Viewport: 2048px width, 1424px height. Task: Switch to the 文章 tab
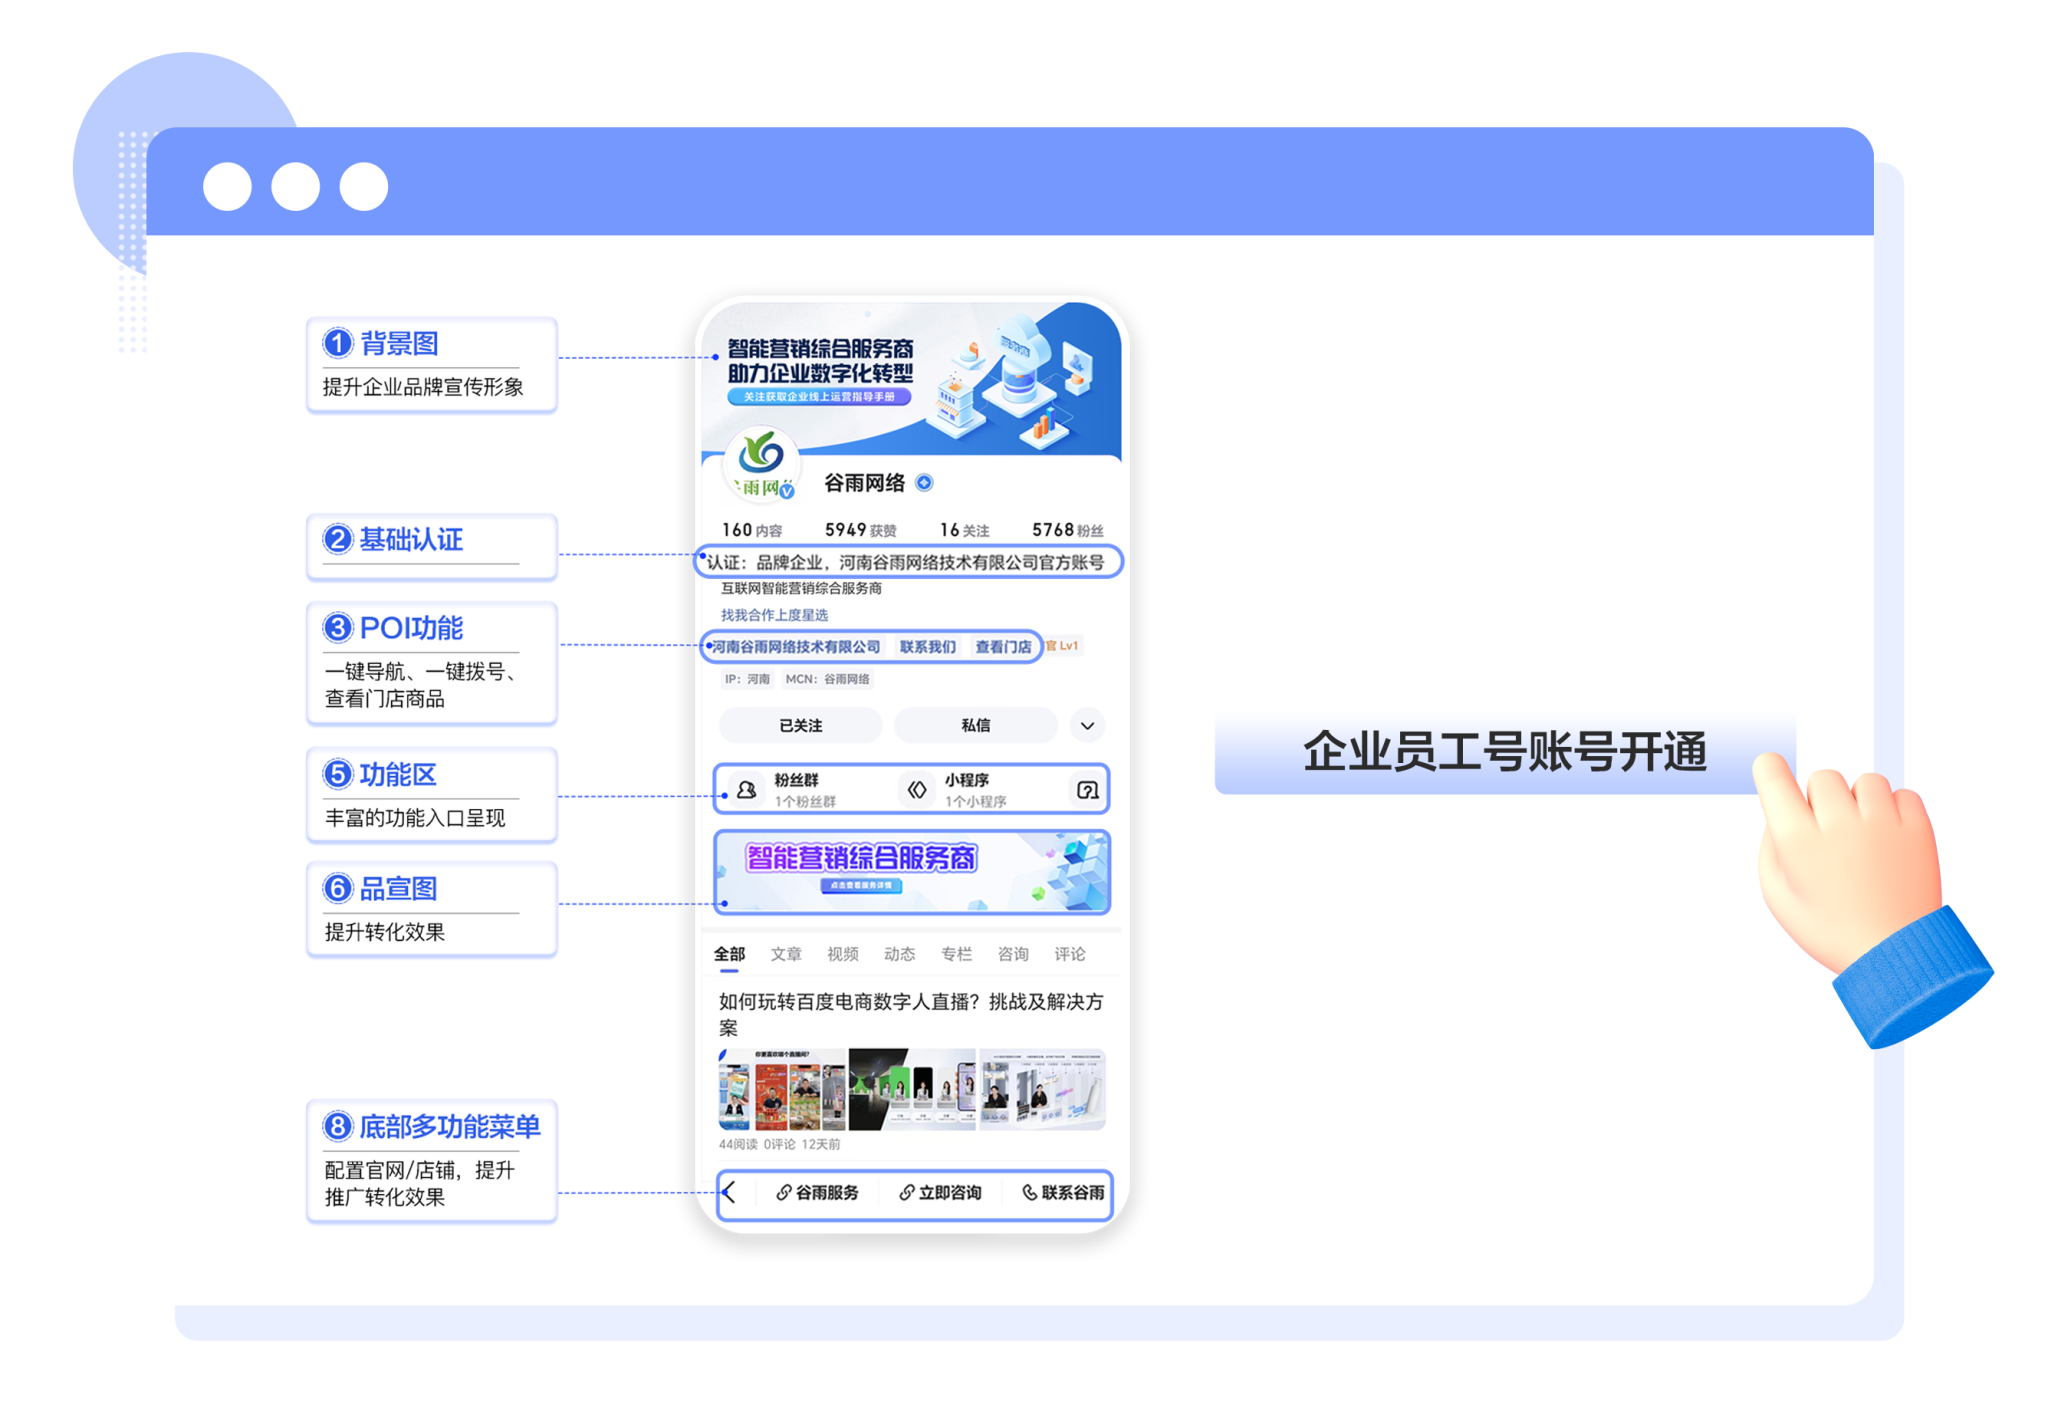click(x=786, y=954)
